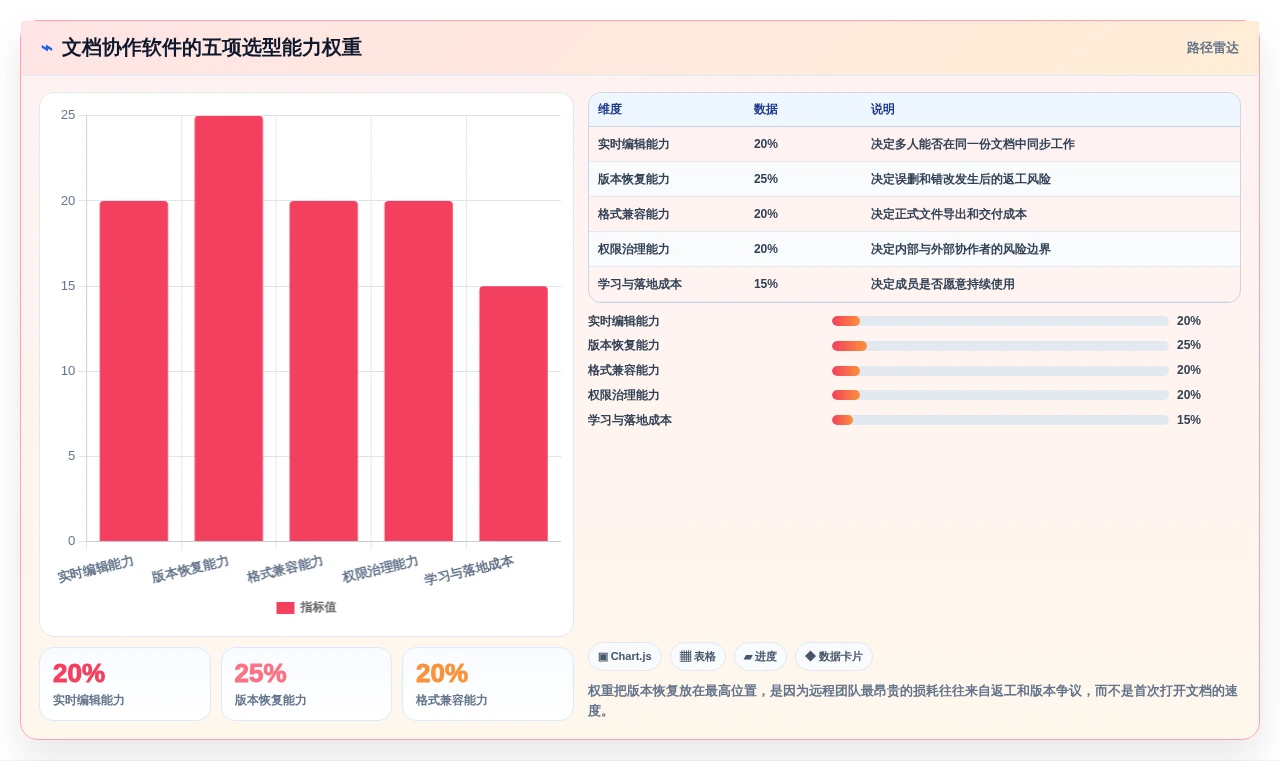
Task: Select the 数据卡片 chip
Action: tap(834, 657)
